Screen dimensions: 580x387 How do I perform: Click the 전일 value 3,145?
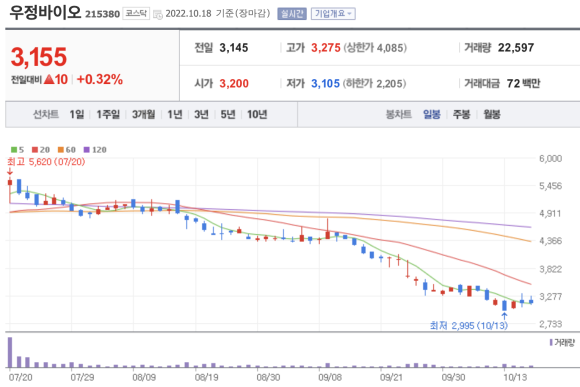(234, 48)
